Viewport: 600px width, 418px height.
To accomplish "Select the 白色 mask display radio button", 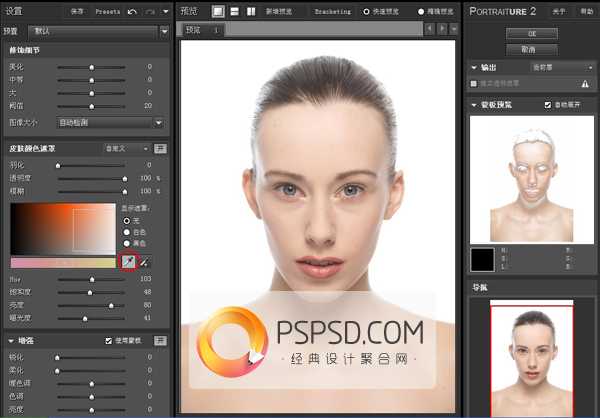I will point(126,231).
